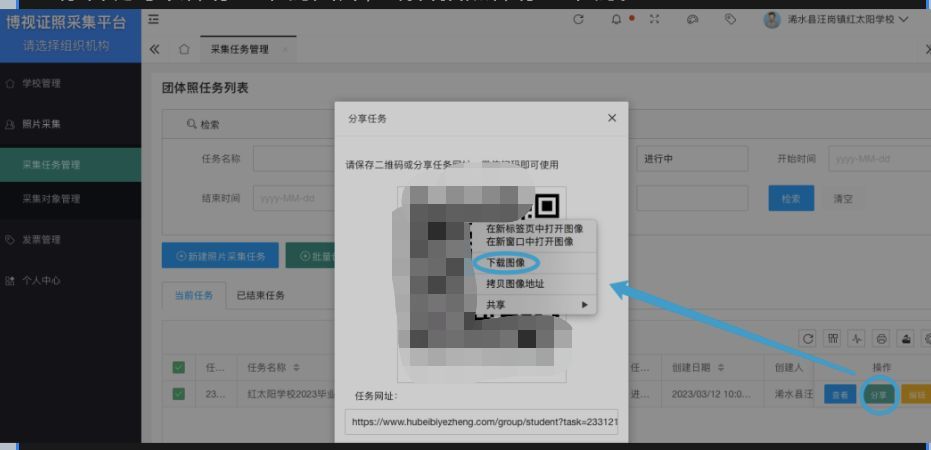The width and height of the screenshot is (931, 450).
Task: Click the 开始时间 date field
Action: [880, 159]
